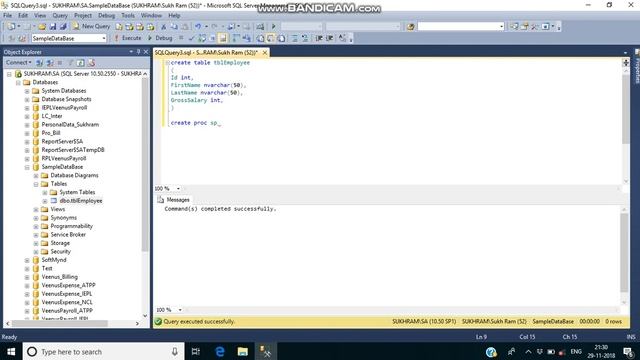Open the Messages pane zoom dropdown
Image resolution: width=640 pixels, height=360 pixels.
click(180, 310)
